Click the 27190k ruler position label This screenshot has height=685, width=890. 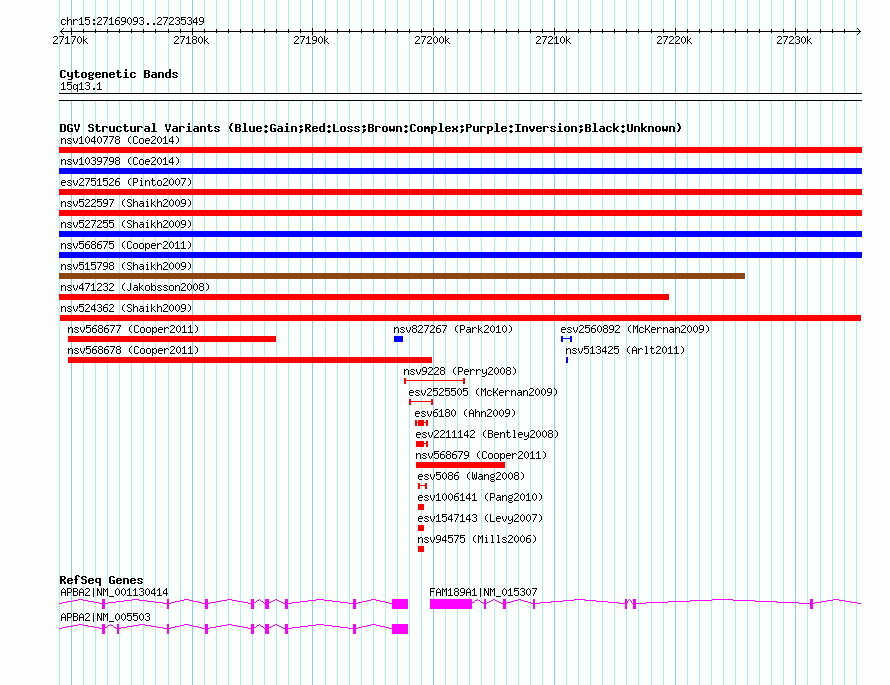(311, 40)
